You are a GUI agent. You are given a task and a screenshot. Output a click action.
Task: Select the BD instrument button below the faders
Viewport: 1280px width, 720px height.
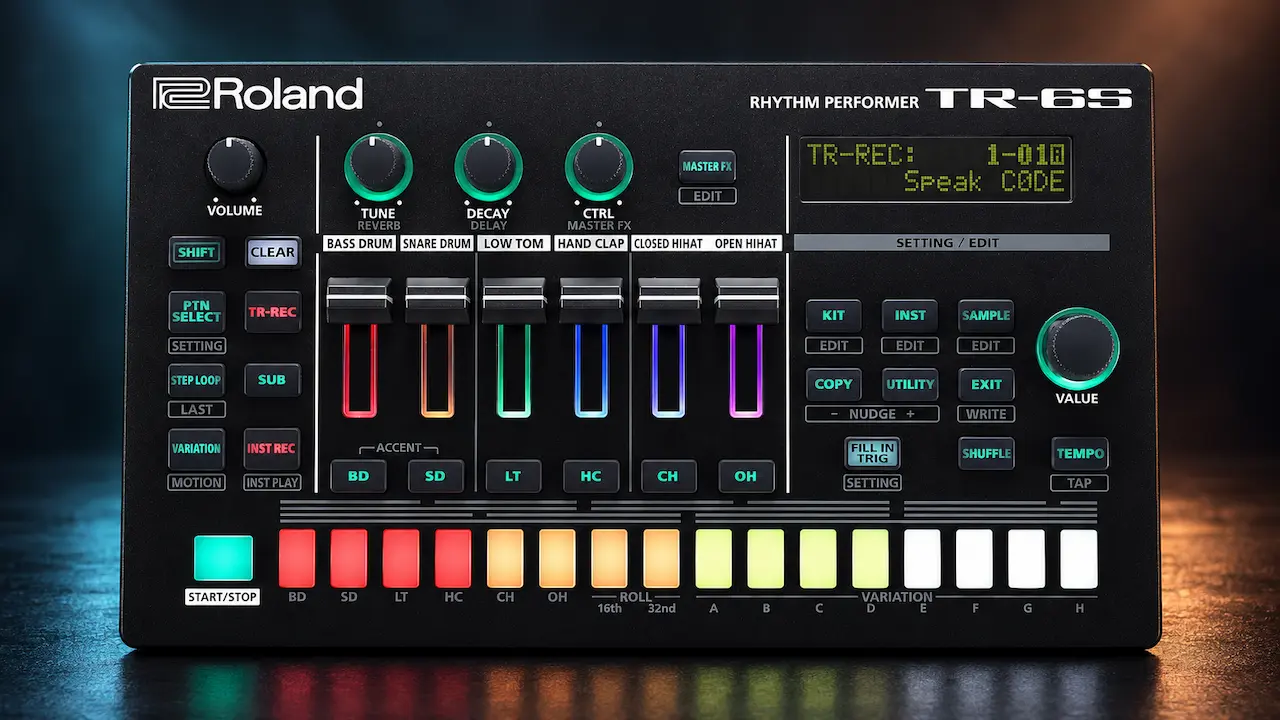[x=358, y=476]
